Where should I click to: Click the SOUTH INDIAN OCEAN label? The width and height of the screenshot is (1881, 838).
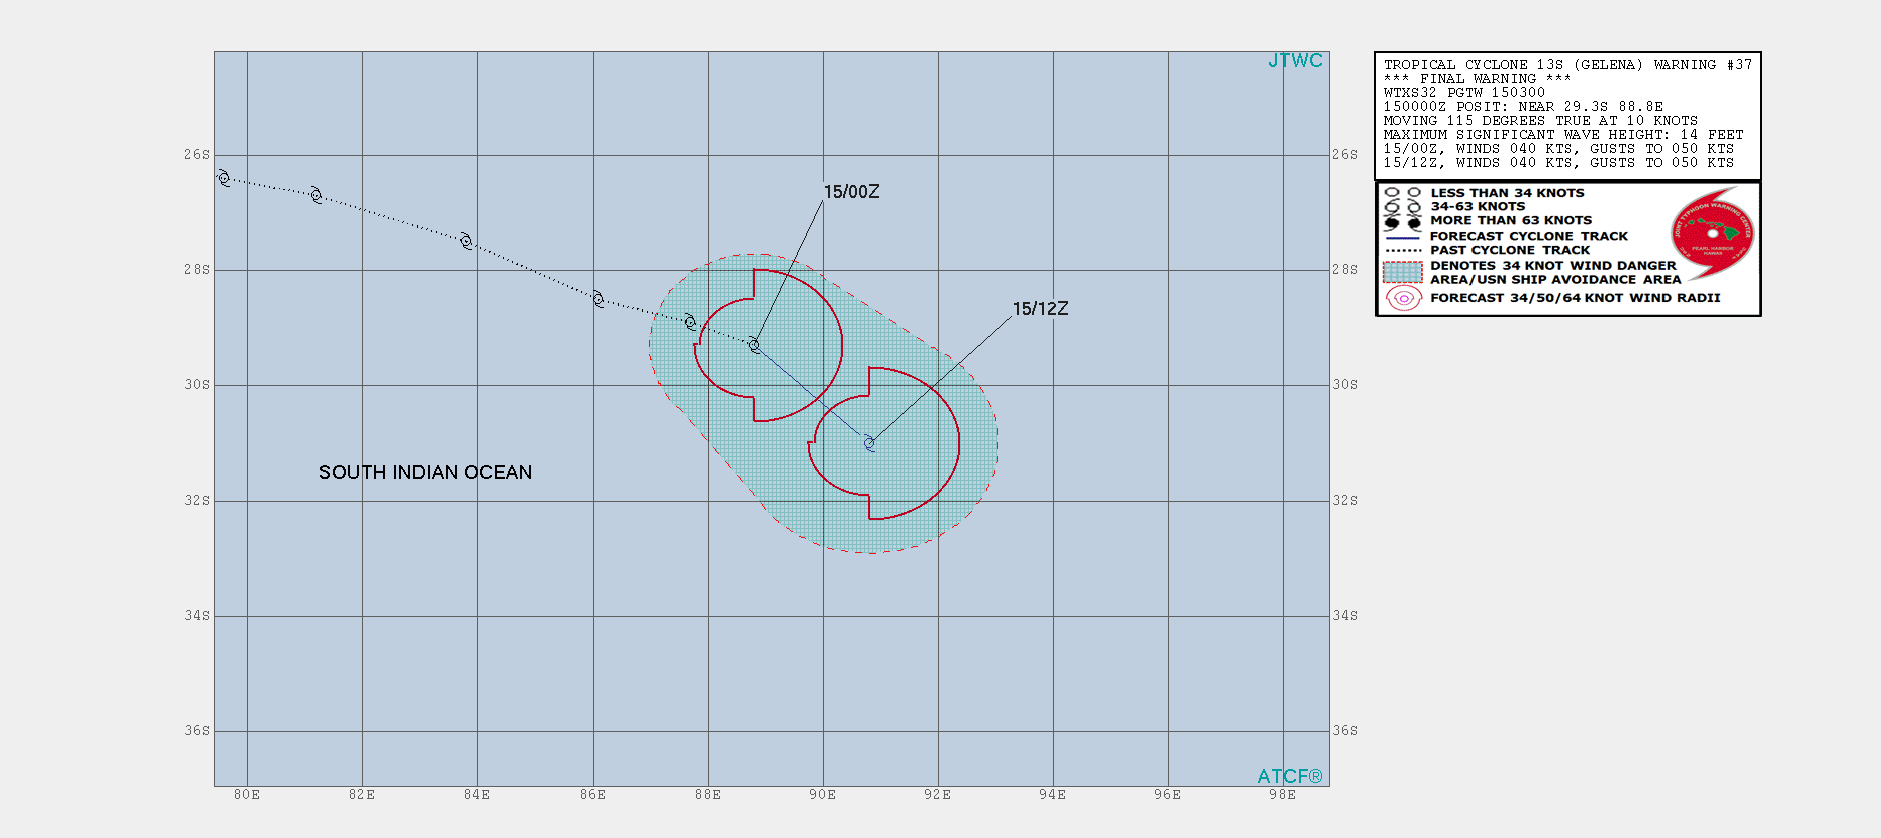[x=425, y=472]
